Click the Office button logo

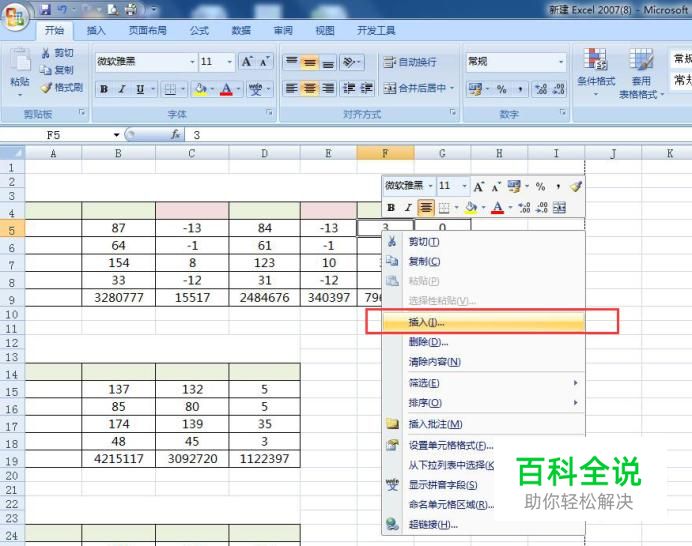coord(16,19)
